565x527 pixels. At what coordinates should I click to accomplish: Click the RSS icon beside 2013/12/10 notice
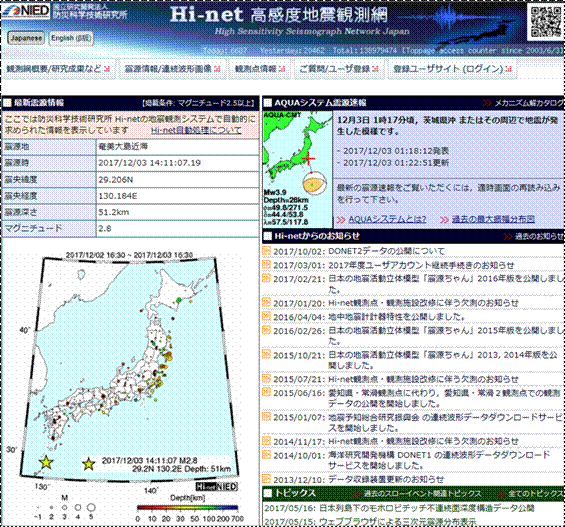[266, 479]
